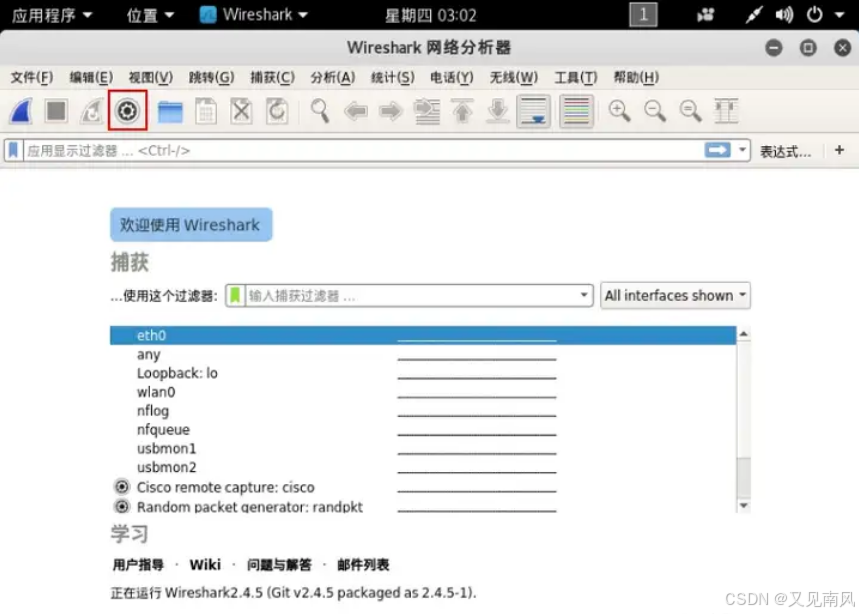Open Cisco remote capture settings icon
The image size is (859, 614).
click(122, 487)
